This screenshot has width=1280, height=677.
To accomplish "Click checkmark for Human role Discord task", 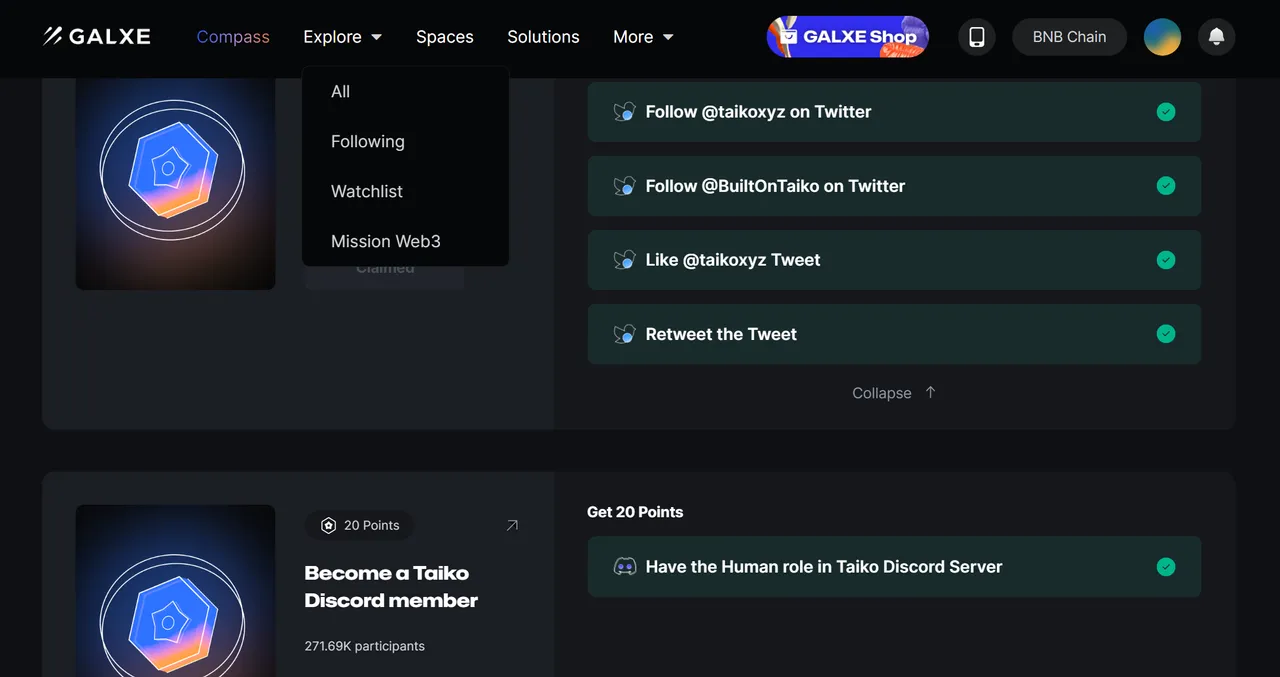I will pyautogui.click(x=1166, y=567).
